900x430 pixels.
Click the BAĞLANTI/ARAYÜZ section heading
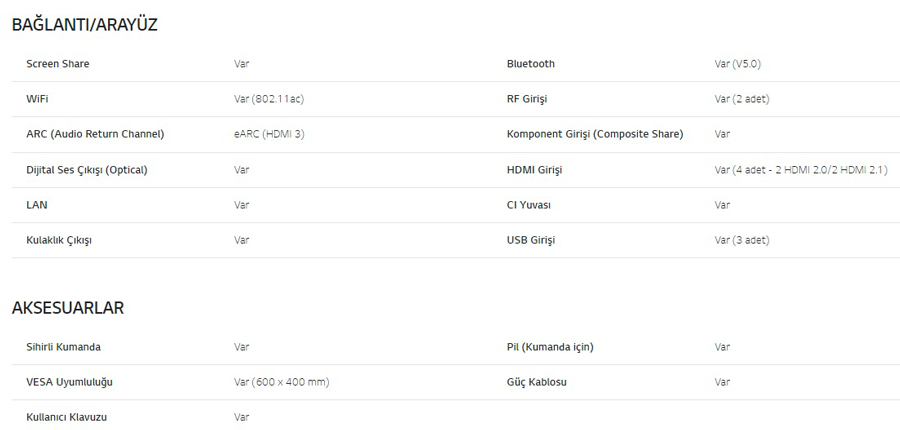tap(84, 25)
